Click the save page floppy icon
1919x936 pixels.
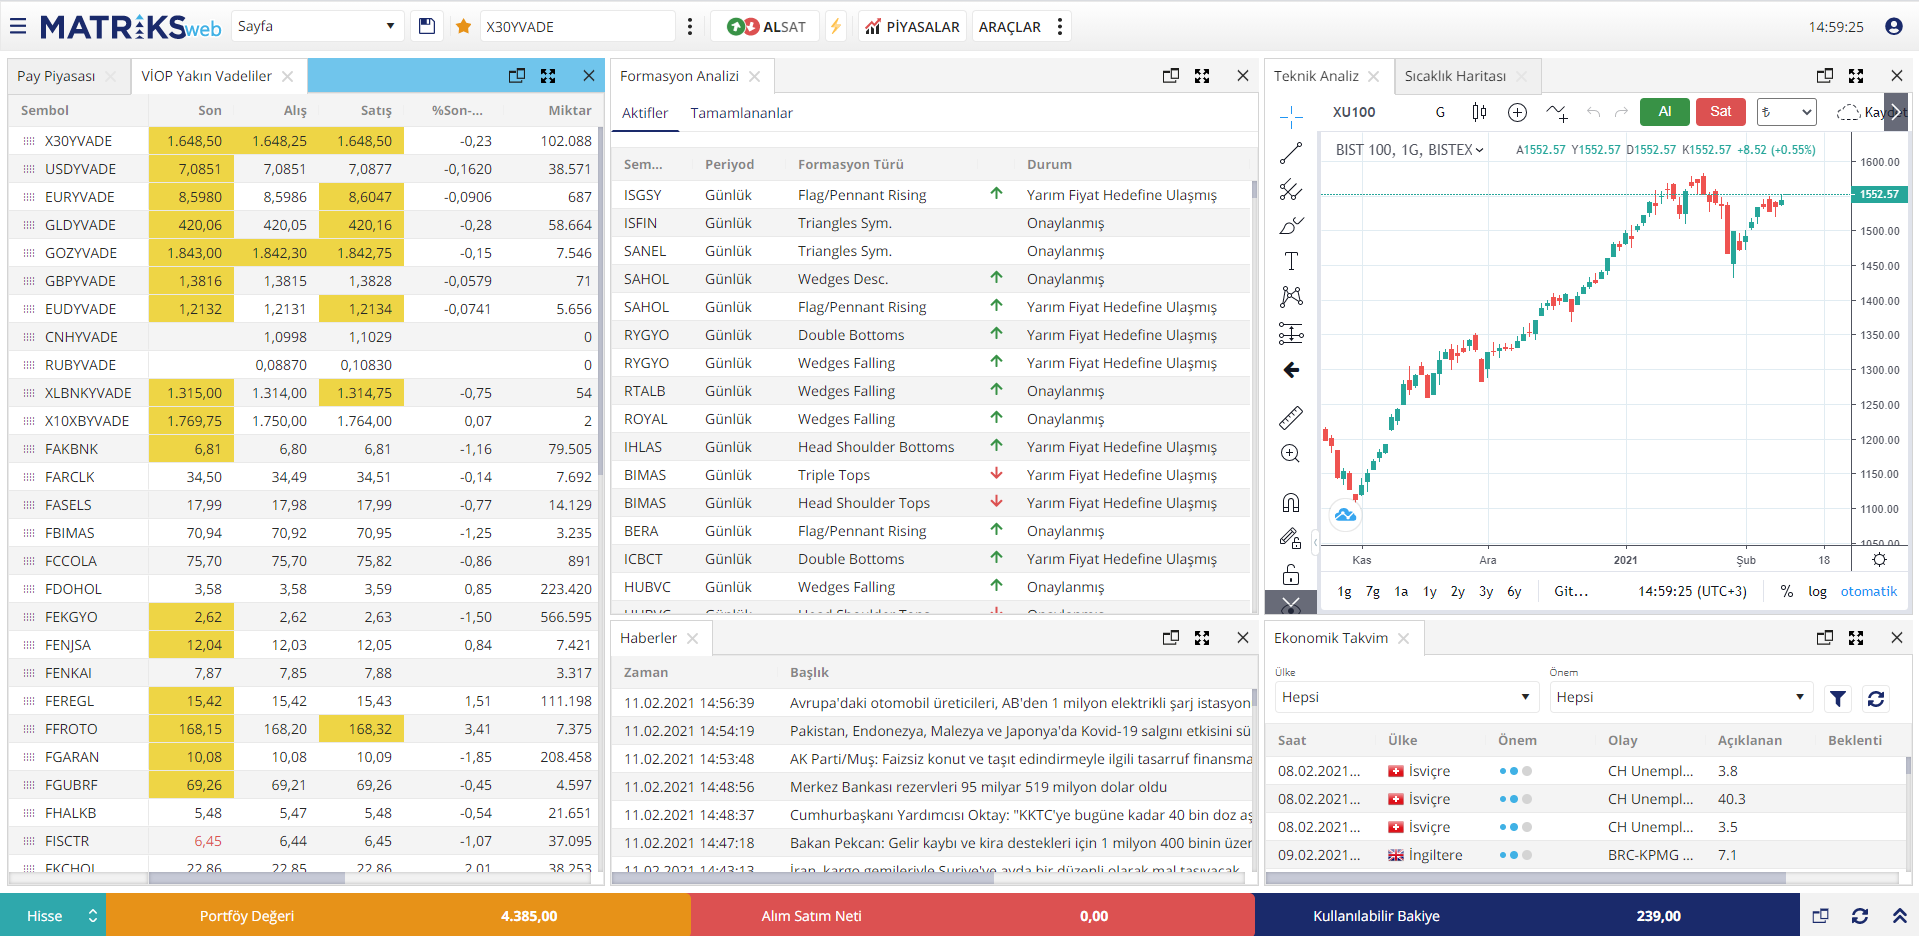(x=427, y=27)
